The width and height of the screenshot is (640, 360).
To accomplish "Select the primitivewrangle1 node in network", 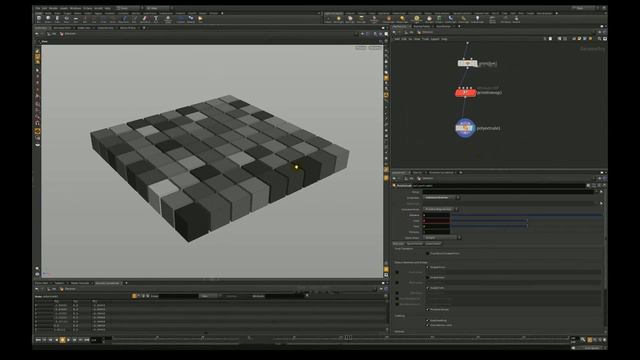I will click(x=466, y=93).
